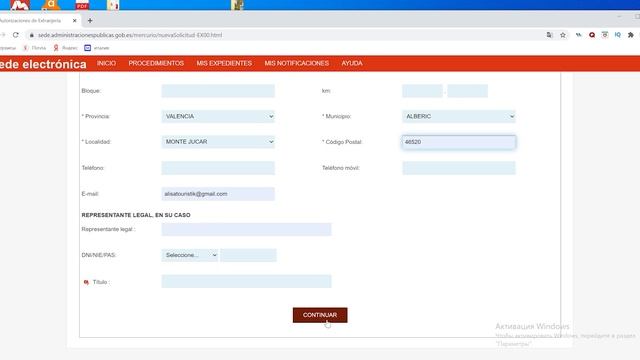Click the CONTINUAR button
640x360 pixels.
tap(320, 315)
